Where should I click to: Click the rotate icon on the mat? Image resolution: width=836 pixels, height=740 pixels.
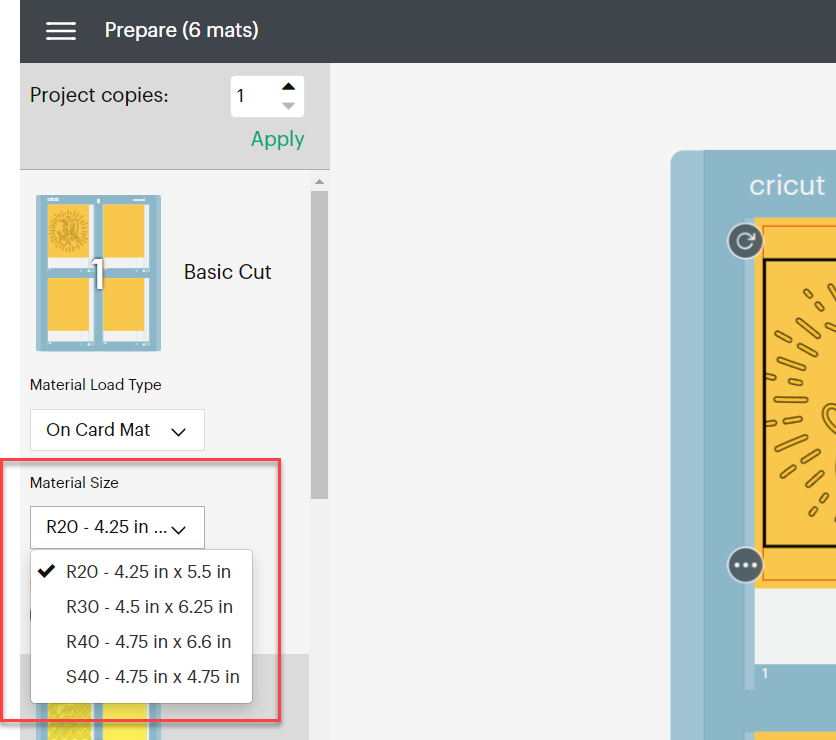[x=745, y=241]
